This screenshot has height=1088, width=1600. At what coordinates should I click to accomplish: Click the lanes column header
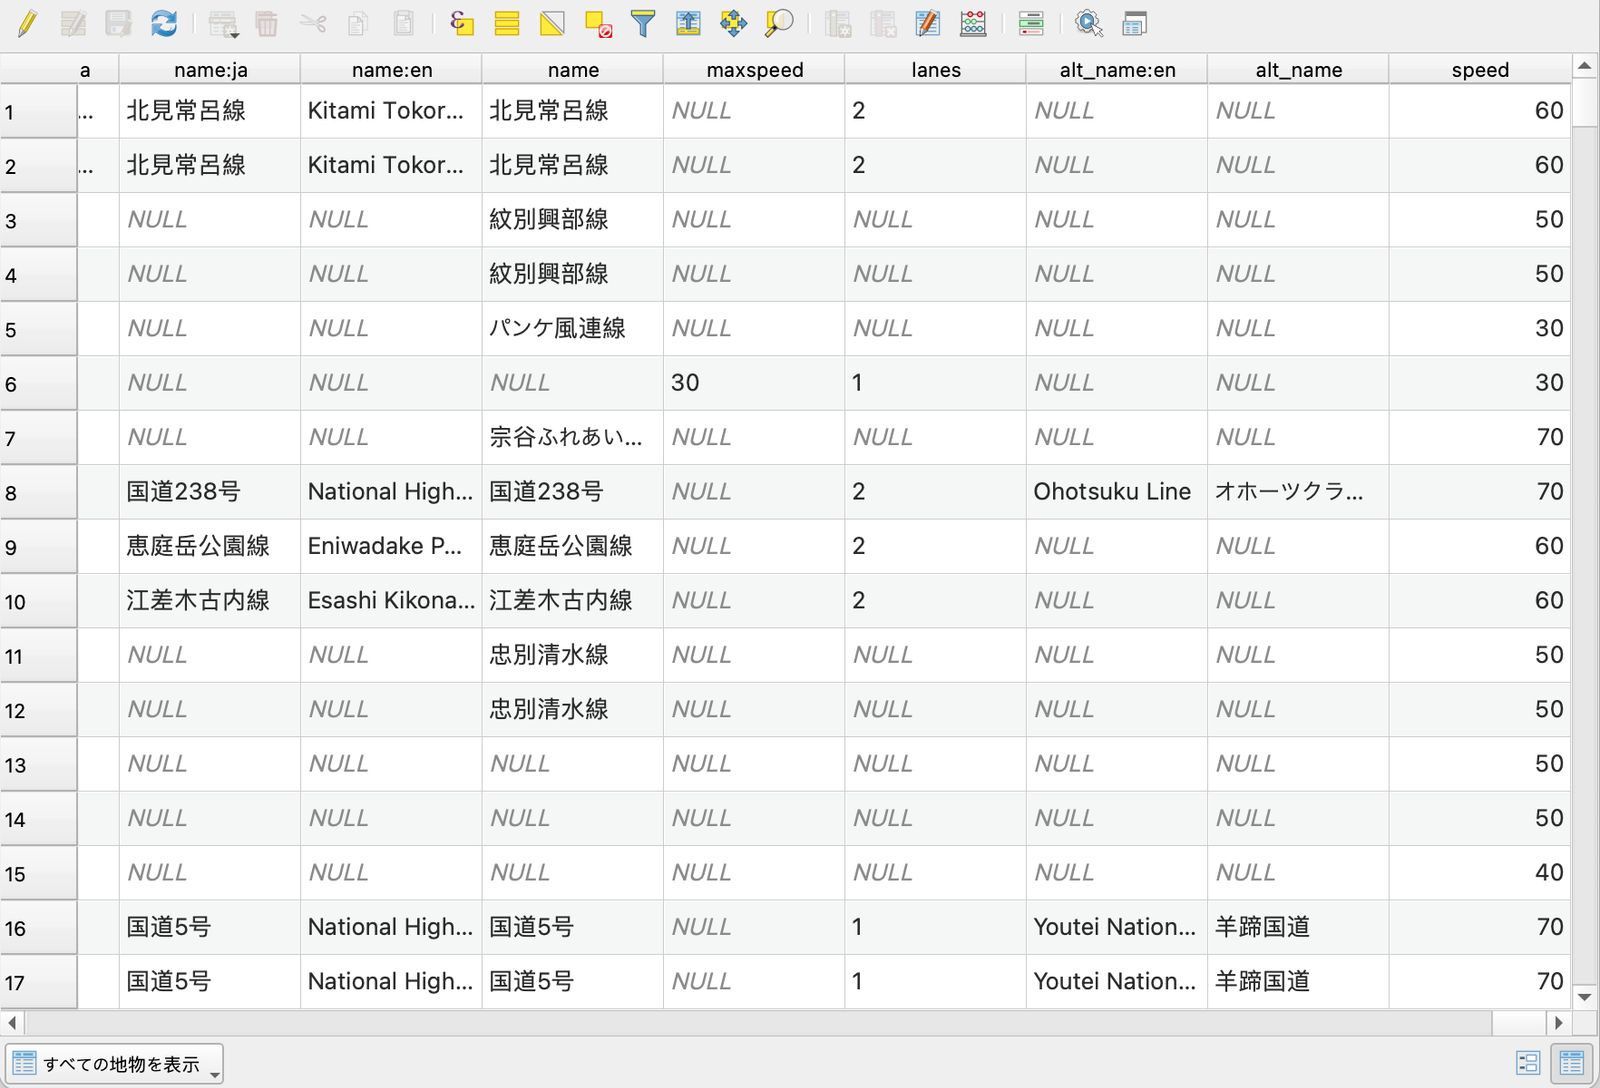(x=935, y=70)
